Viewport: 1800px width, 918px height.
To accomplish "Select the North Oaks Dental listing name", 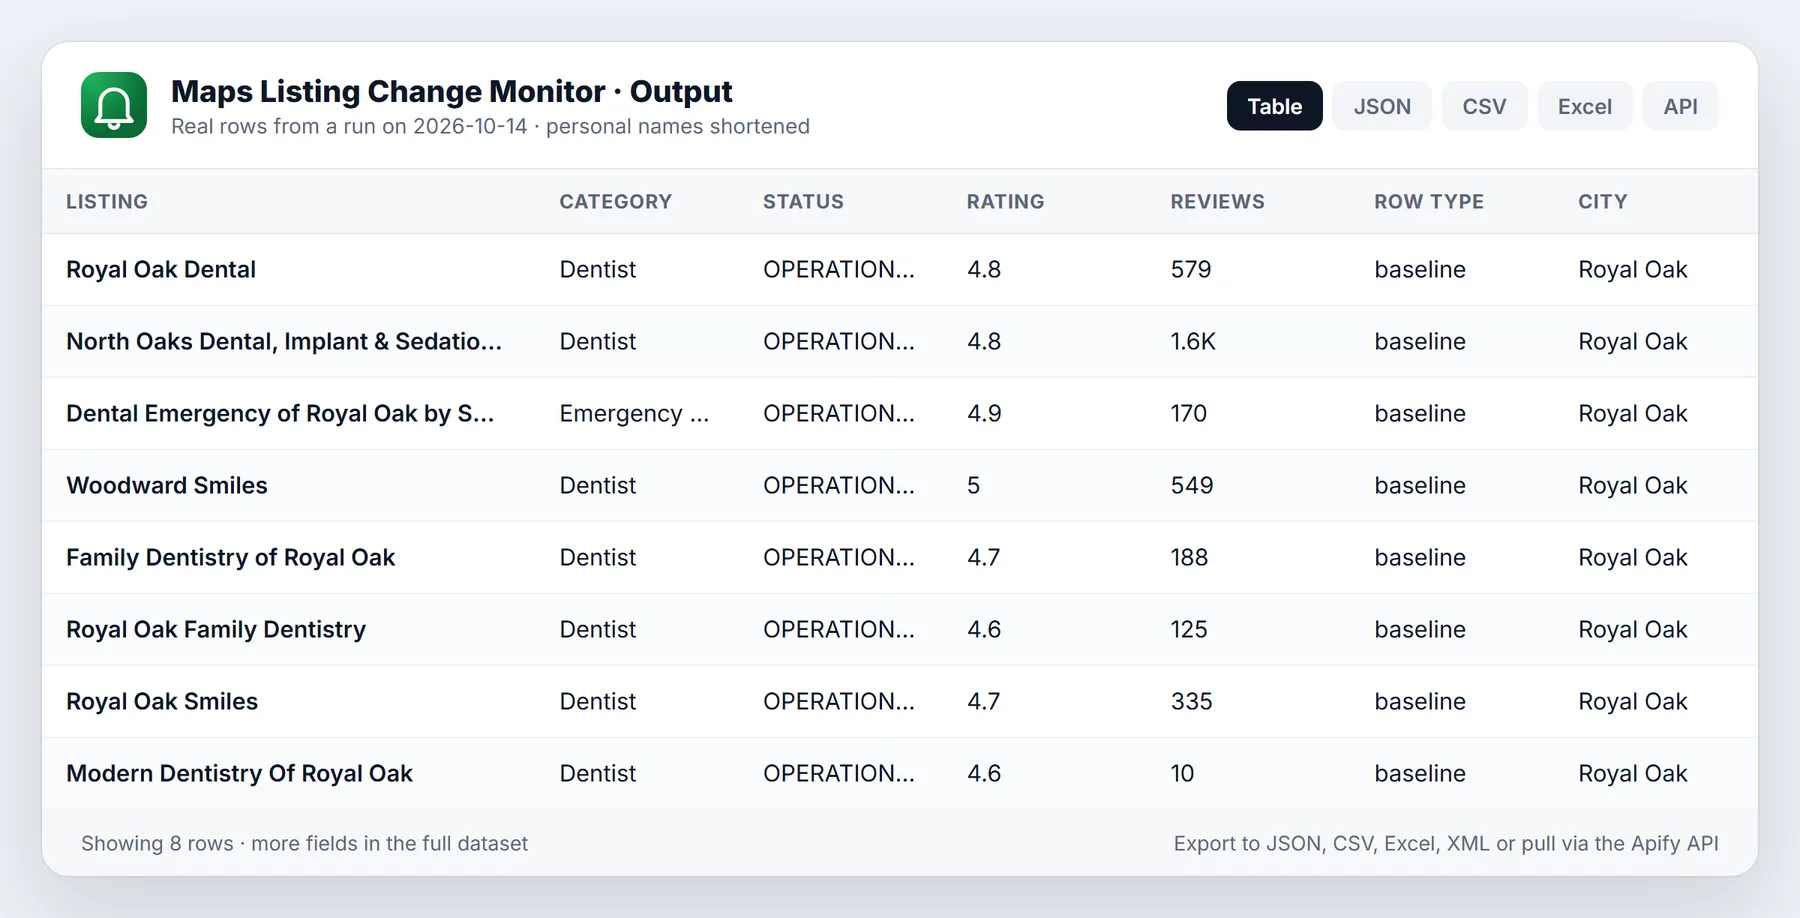I will pos(284,342).
